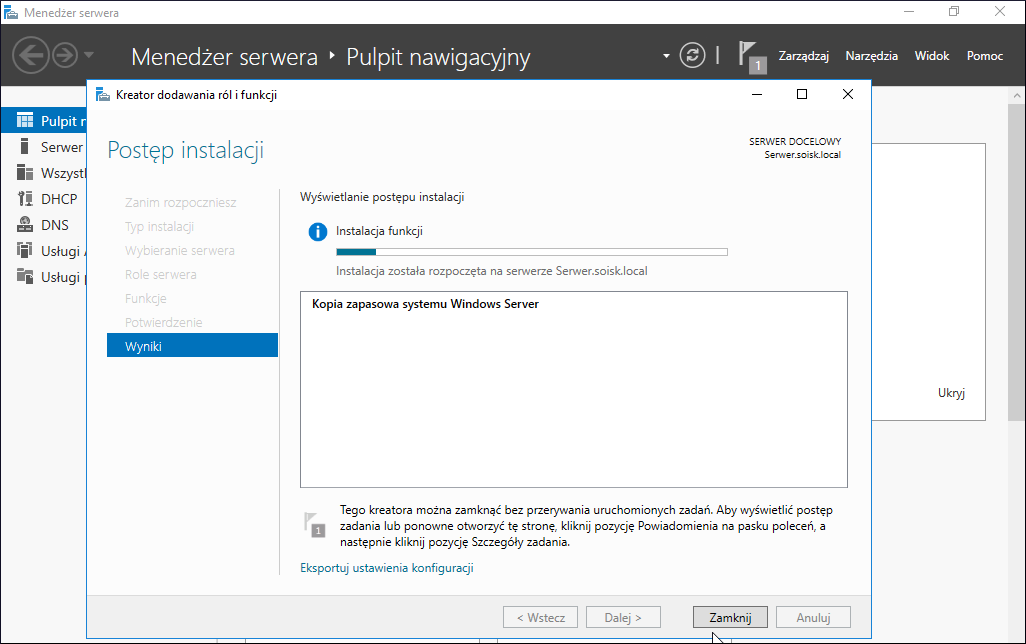This screenshot has height=644, width=1026.
Task: Select Pulpit nawigacyjny dashboard icon in sidebar
Action: point(25,120)
